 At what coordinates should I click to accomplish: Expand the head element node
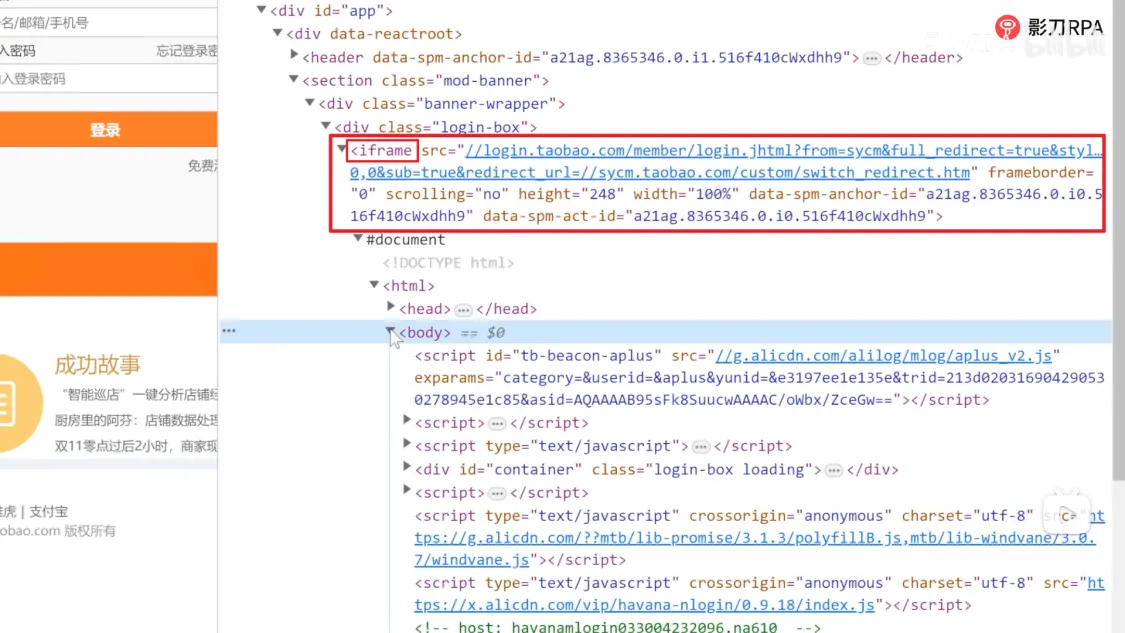click(x=391, y=306)
